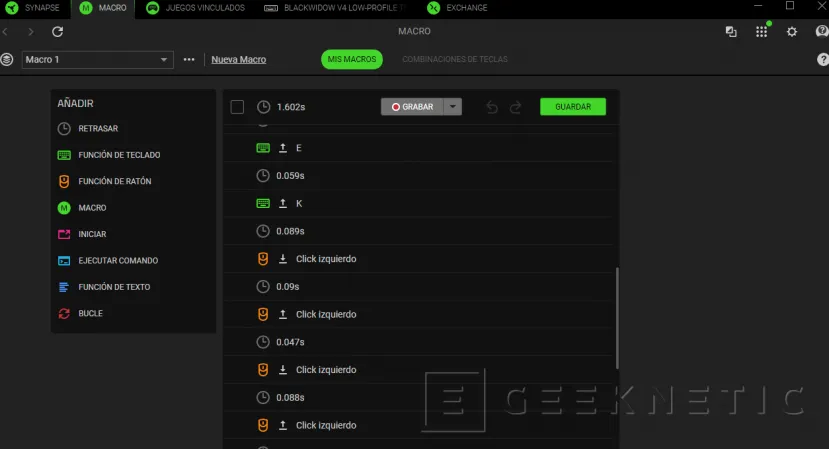
Task: Add a Función de teclado action
Action: [118, 155]
